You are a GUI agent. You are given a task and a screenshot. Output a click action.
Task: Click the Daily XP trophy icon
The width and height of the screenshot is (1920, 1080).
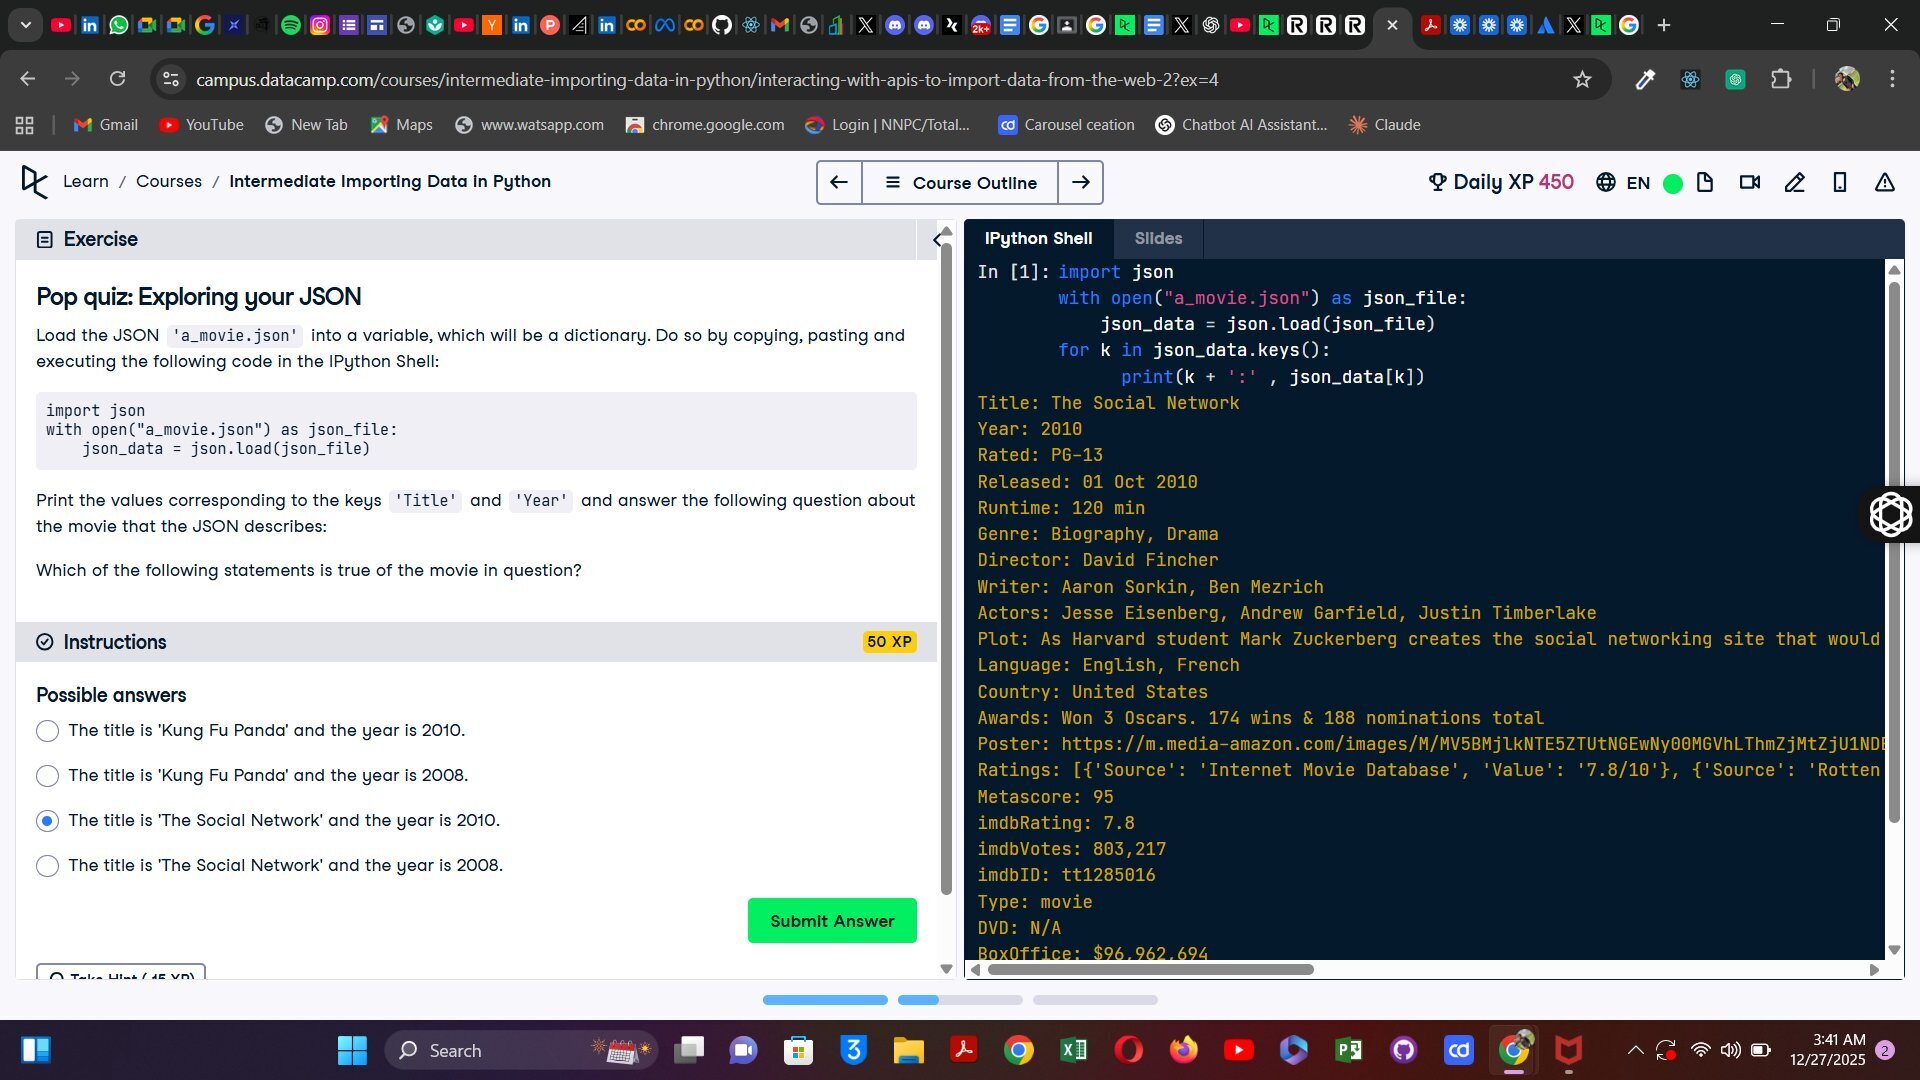pos(1437,182)
